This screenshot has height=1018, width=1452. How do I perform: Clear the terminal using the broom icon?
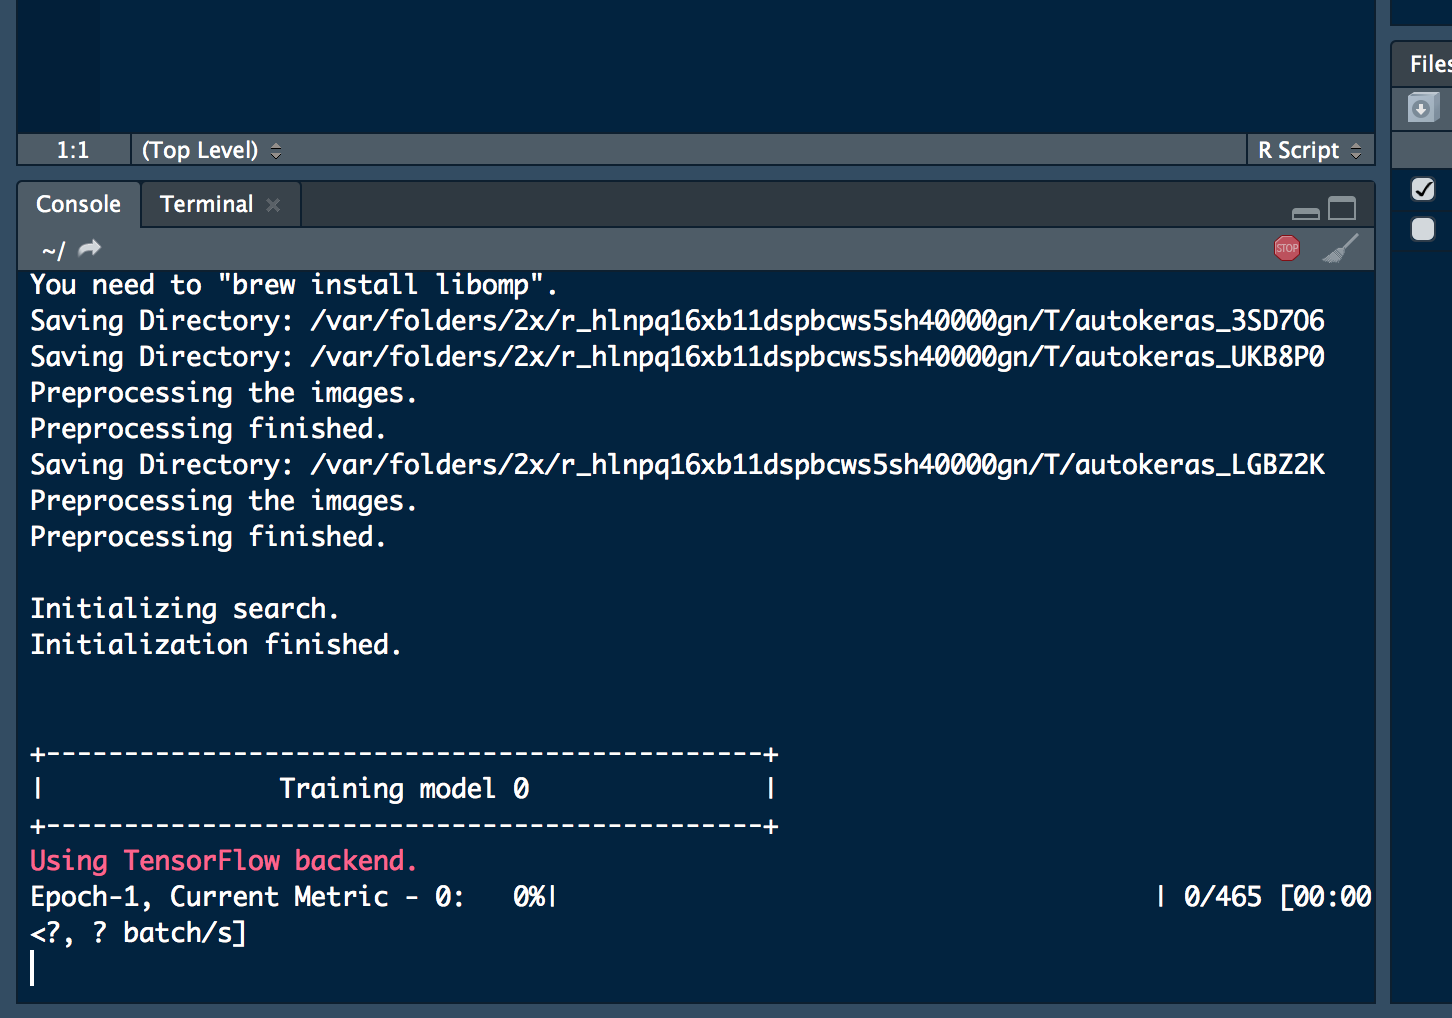[x=1341, y=248]
